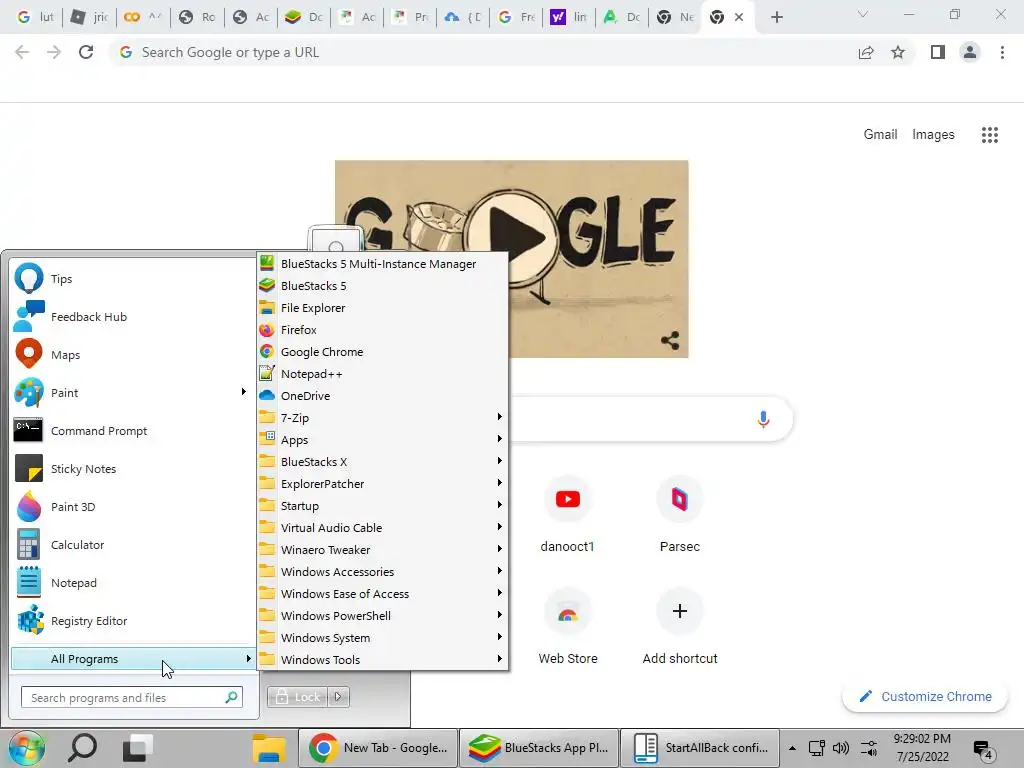The image size is (1024, 768).
Task: Expand BlueStacks X folder
Action: coord(383,462)
